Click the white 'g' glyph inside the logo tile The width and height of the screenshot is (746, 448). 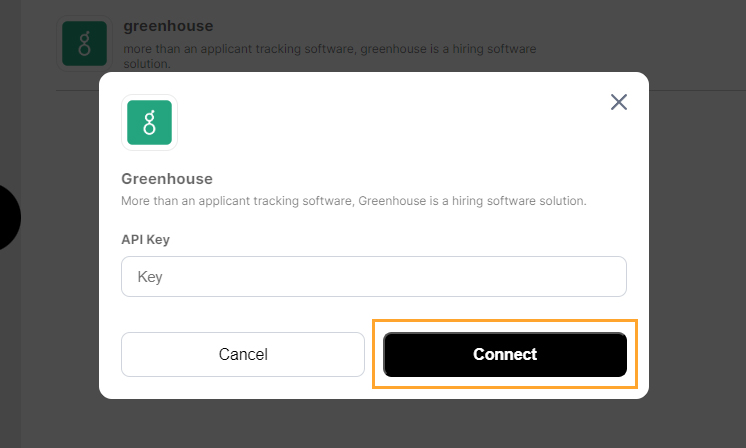[149, 123]
